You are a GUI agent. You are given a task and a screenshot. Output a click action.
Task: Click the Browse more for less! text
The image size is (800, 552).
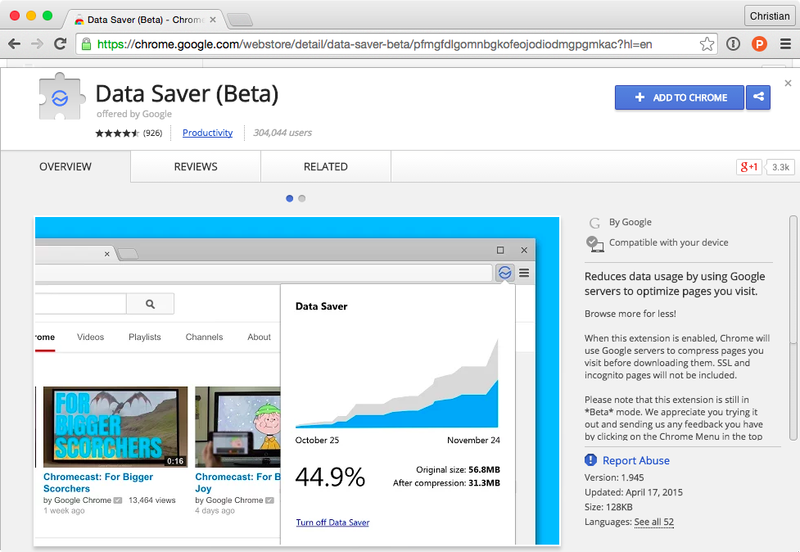(x=630, y=314)
